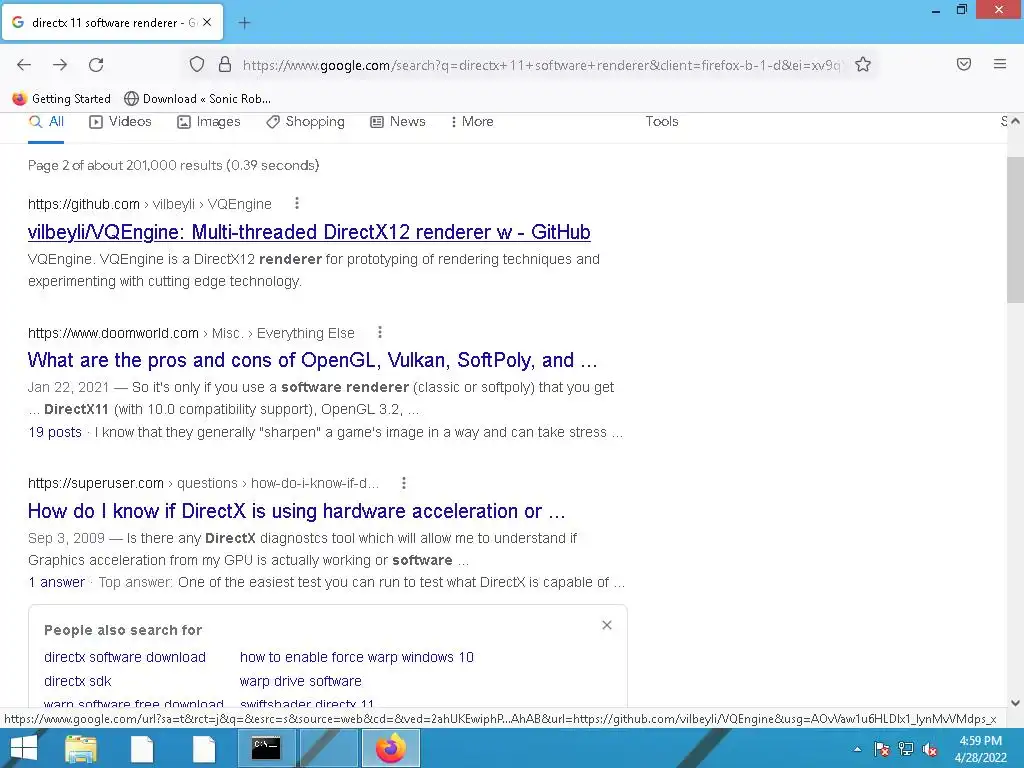Select the All search filter
Viewport: 1024px width, 768px height.
46,121
